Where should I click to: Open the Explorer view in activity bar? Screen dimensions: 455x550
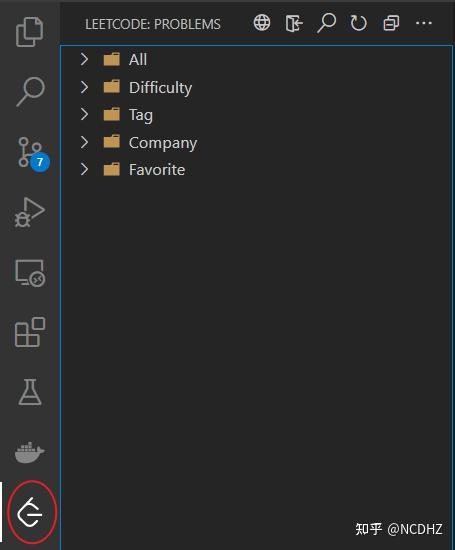pos(30,32)
